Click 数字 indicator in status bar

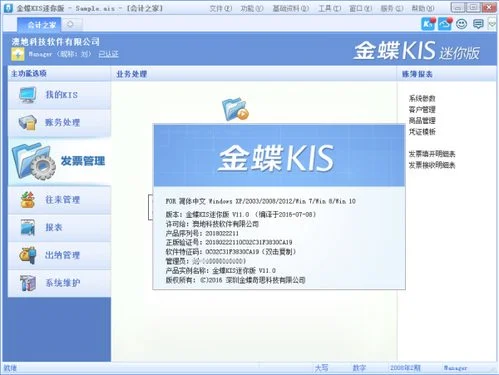359,368
